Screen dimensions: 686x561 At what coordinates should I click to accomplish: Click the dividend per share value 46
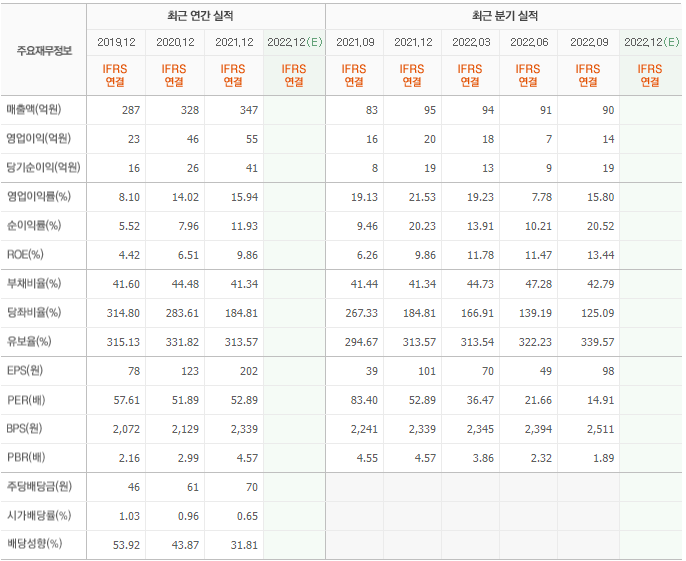click(x=134, y=487)
